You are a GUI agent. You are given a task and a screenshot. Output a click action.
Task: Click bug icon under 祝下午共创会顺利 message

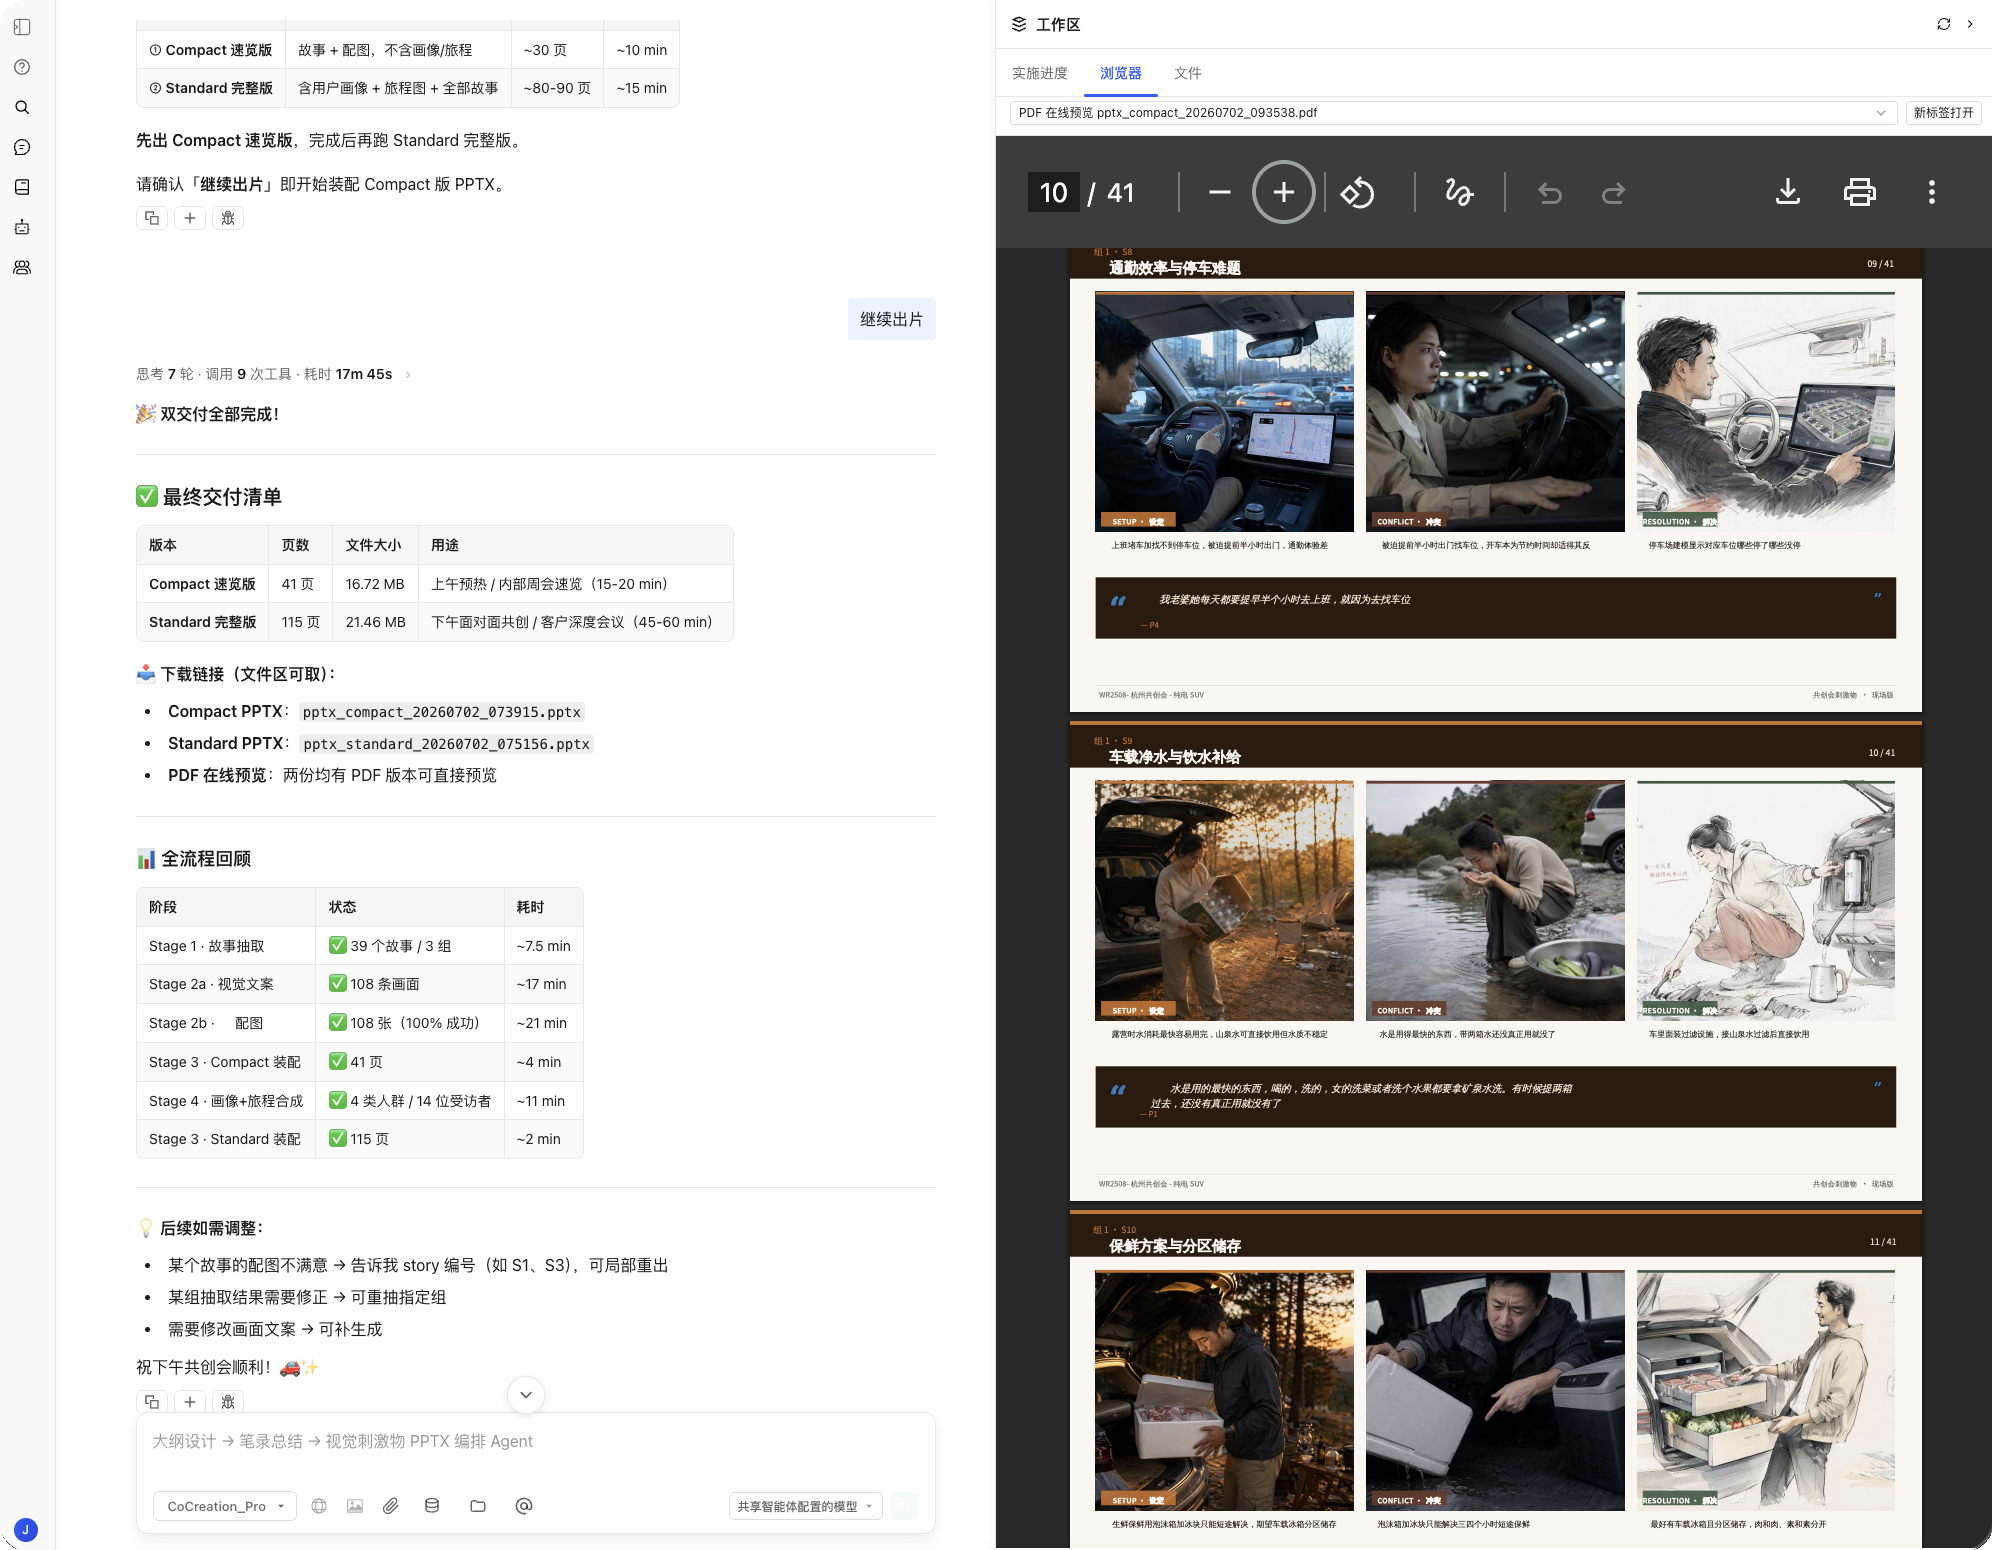point(228,1401)
